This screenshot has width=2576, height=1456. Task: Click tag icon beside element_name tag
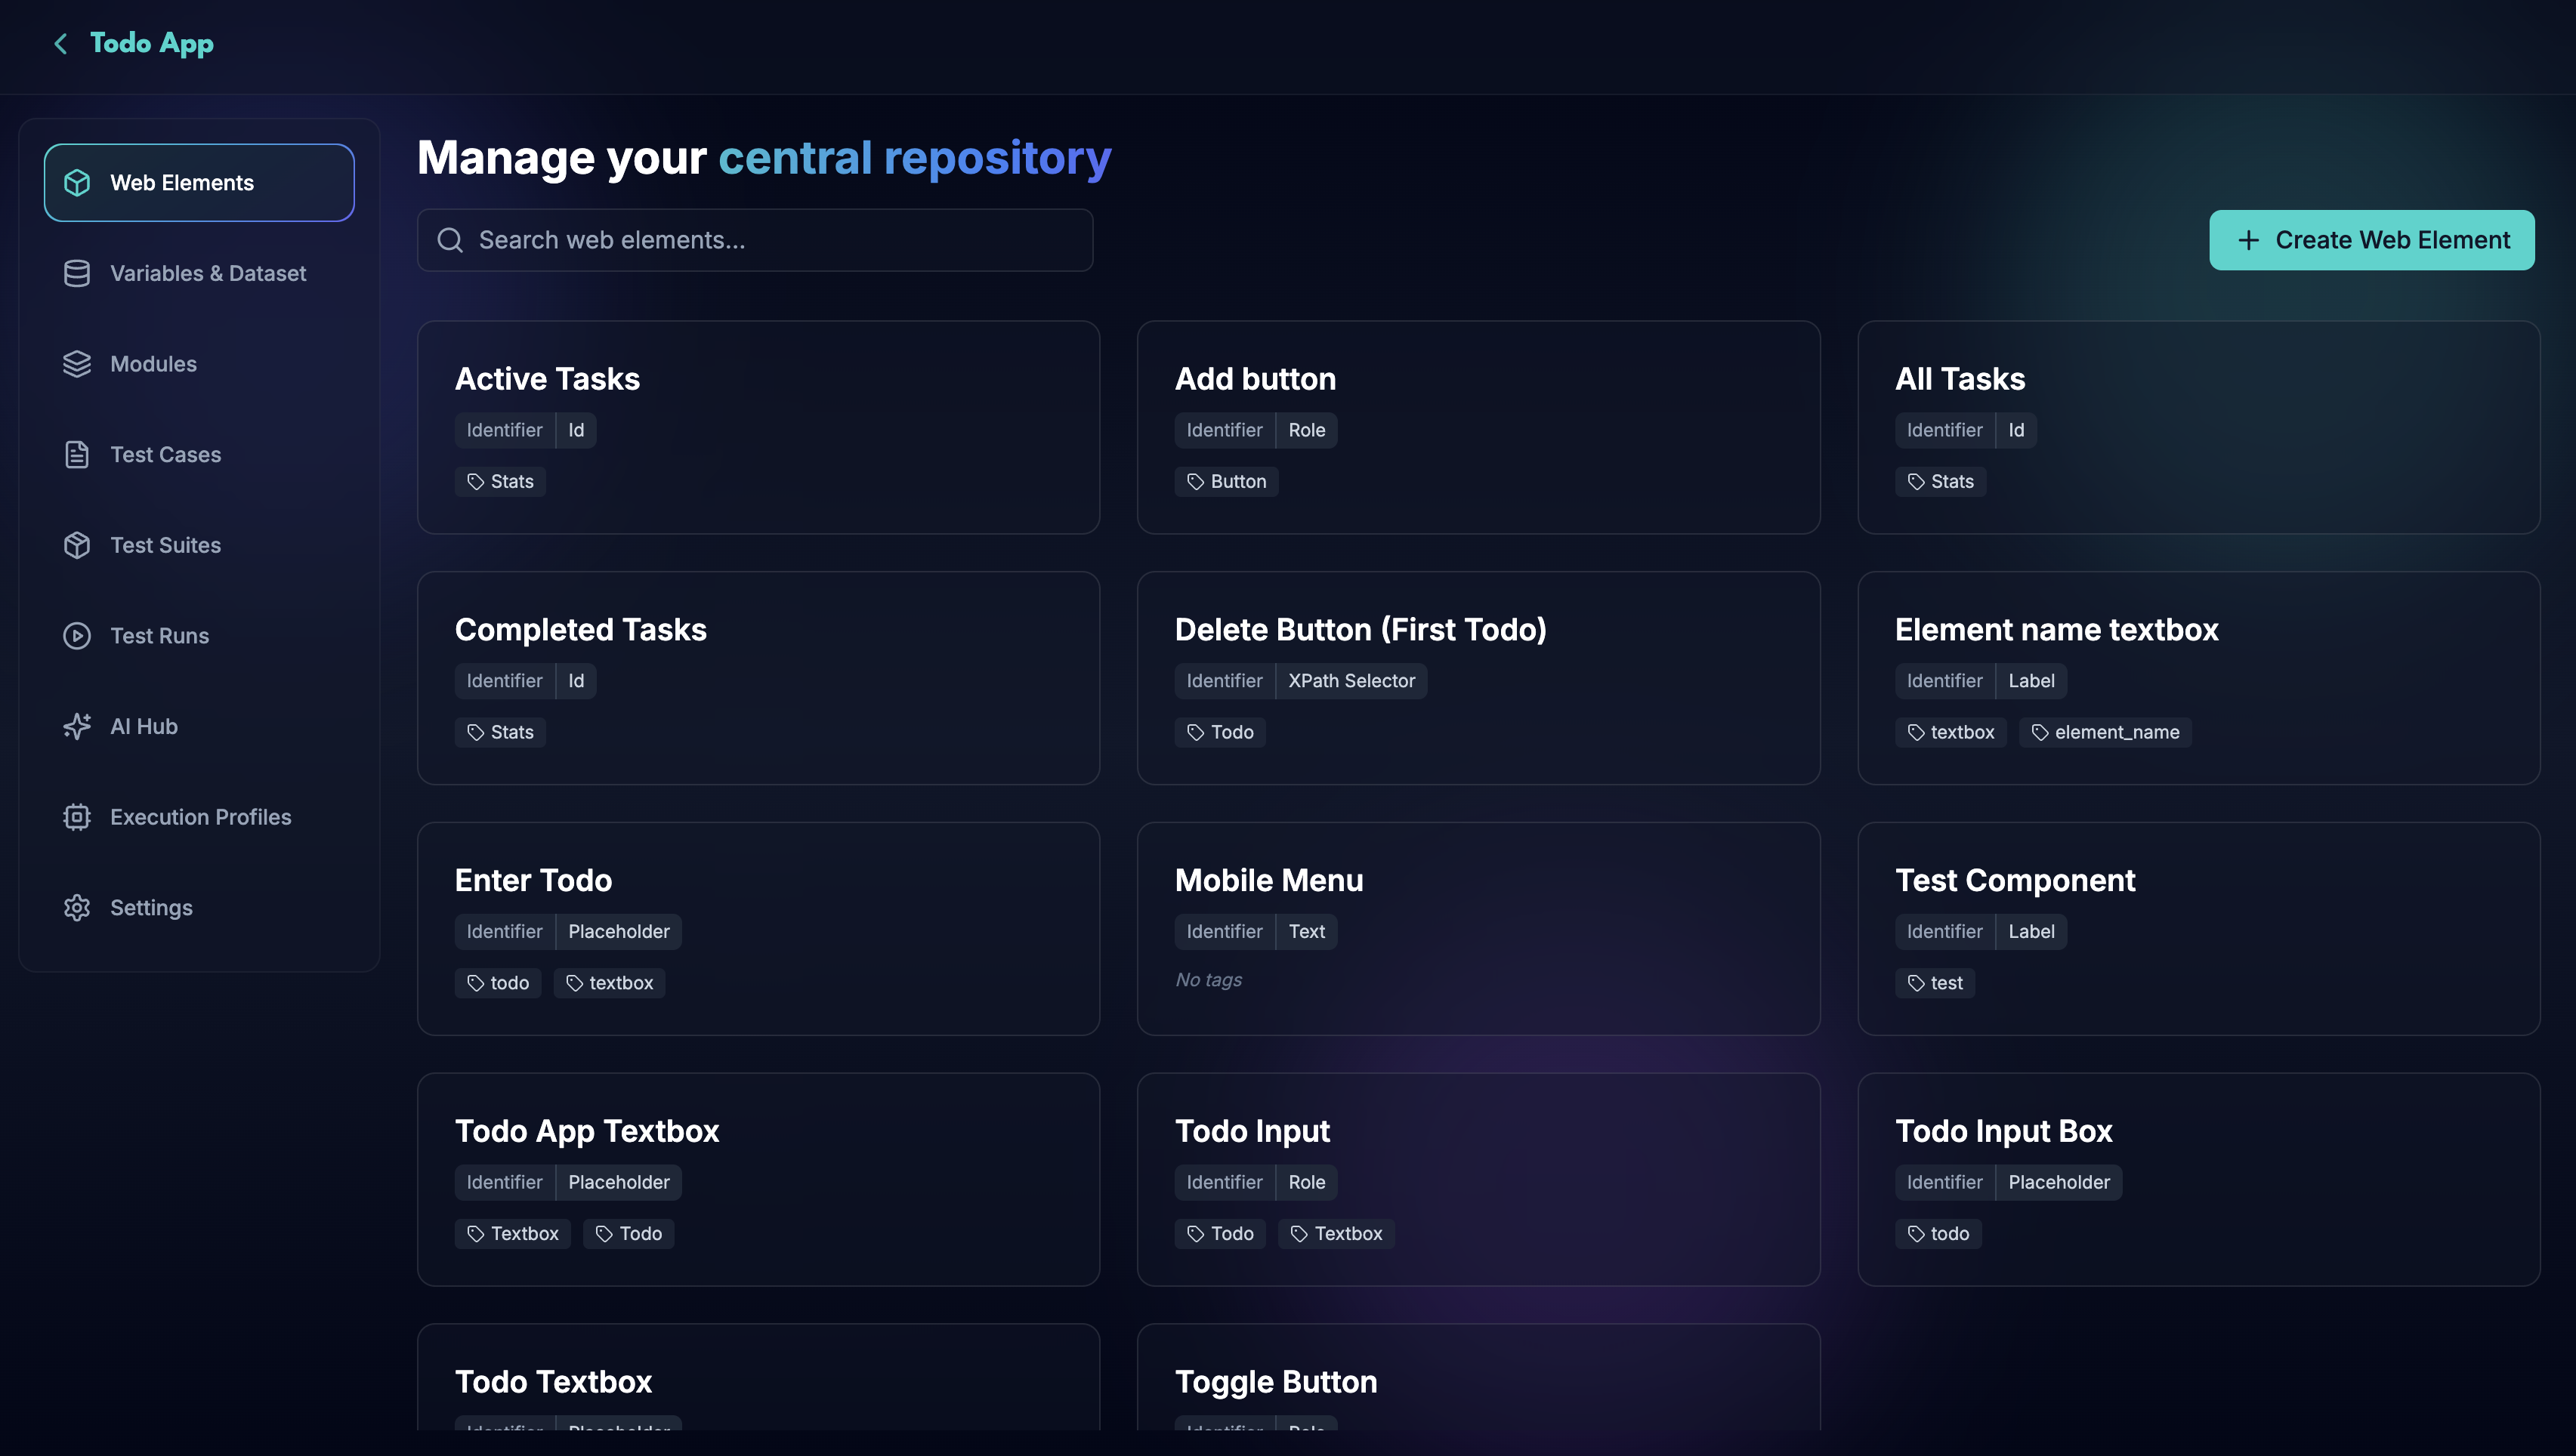[2040, 733]
